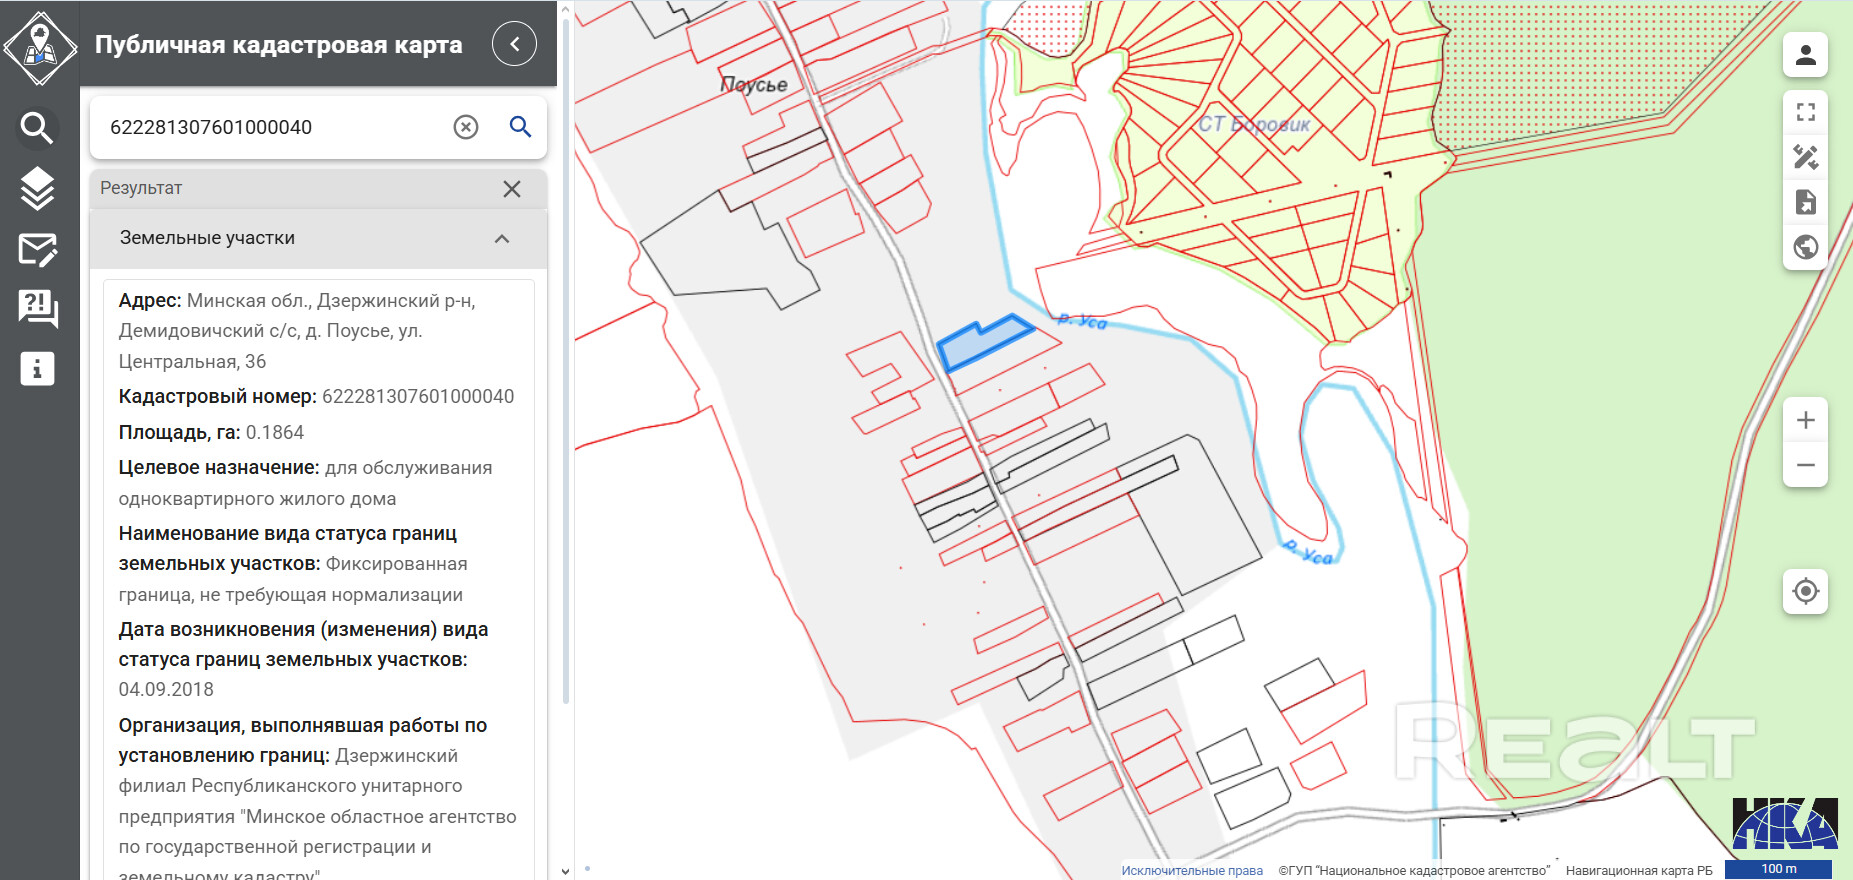Collapse the side panel with arrow button
The width and height of the screenshot is (1853, 880).
(x=514, y=44)
